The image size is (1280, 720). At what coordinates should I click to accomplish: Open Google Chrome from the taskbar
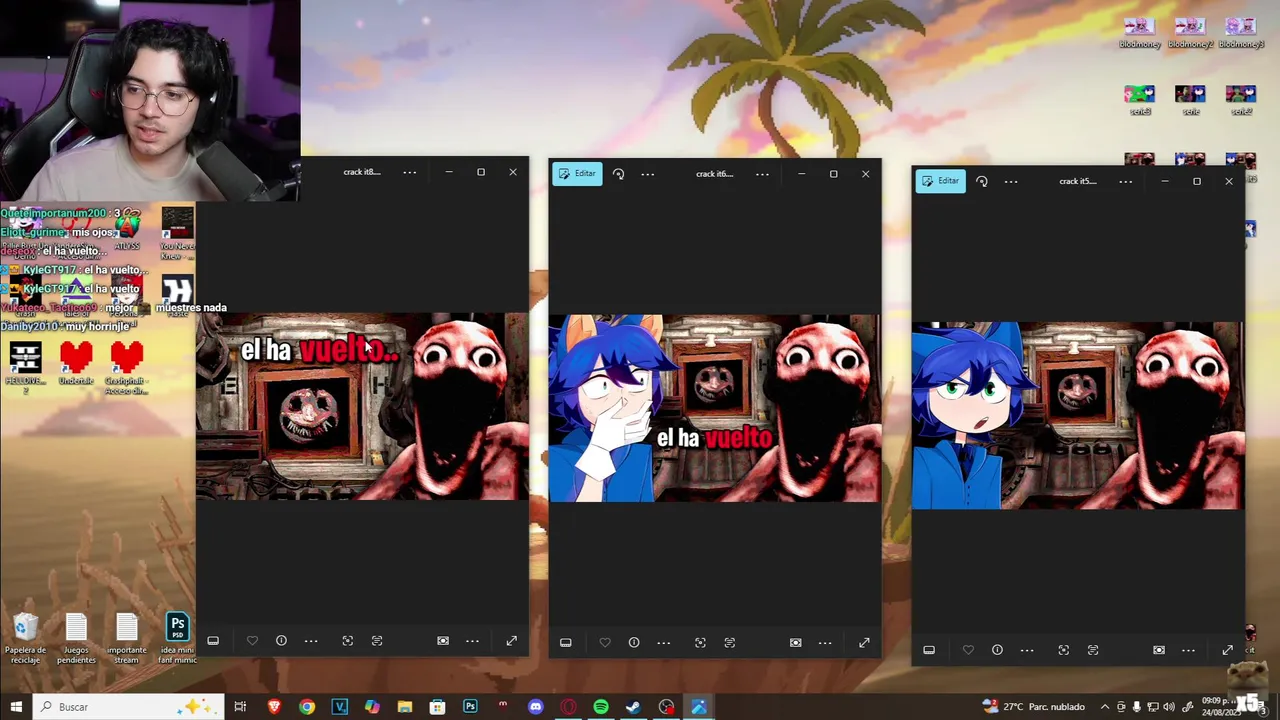307,707
